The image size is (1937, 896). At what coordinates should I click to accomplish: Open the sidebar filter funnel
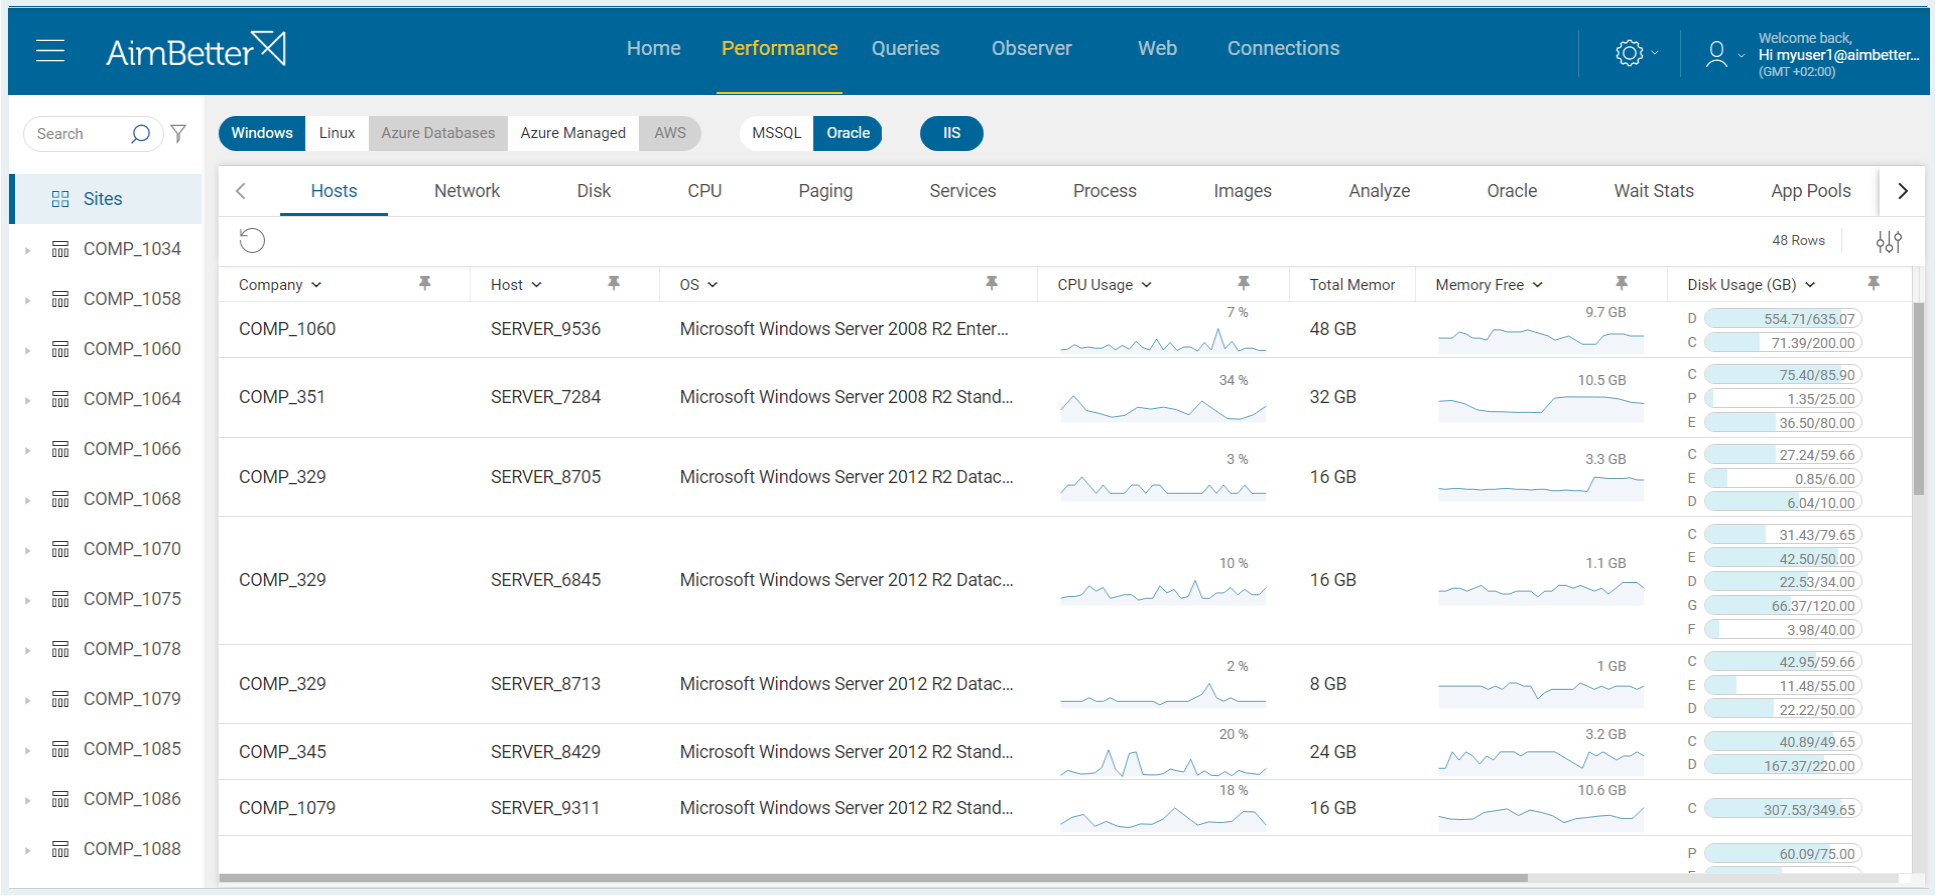(178, 134)
